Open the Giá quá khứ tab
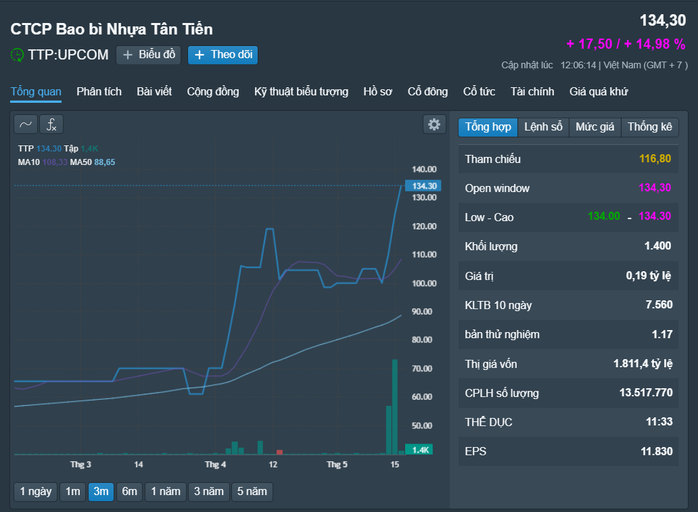 [598, 92]
